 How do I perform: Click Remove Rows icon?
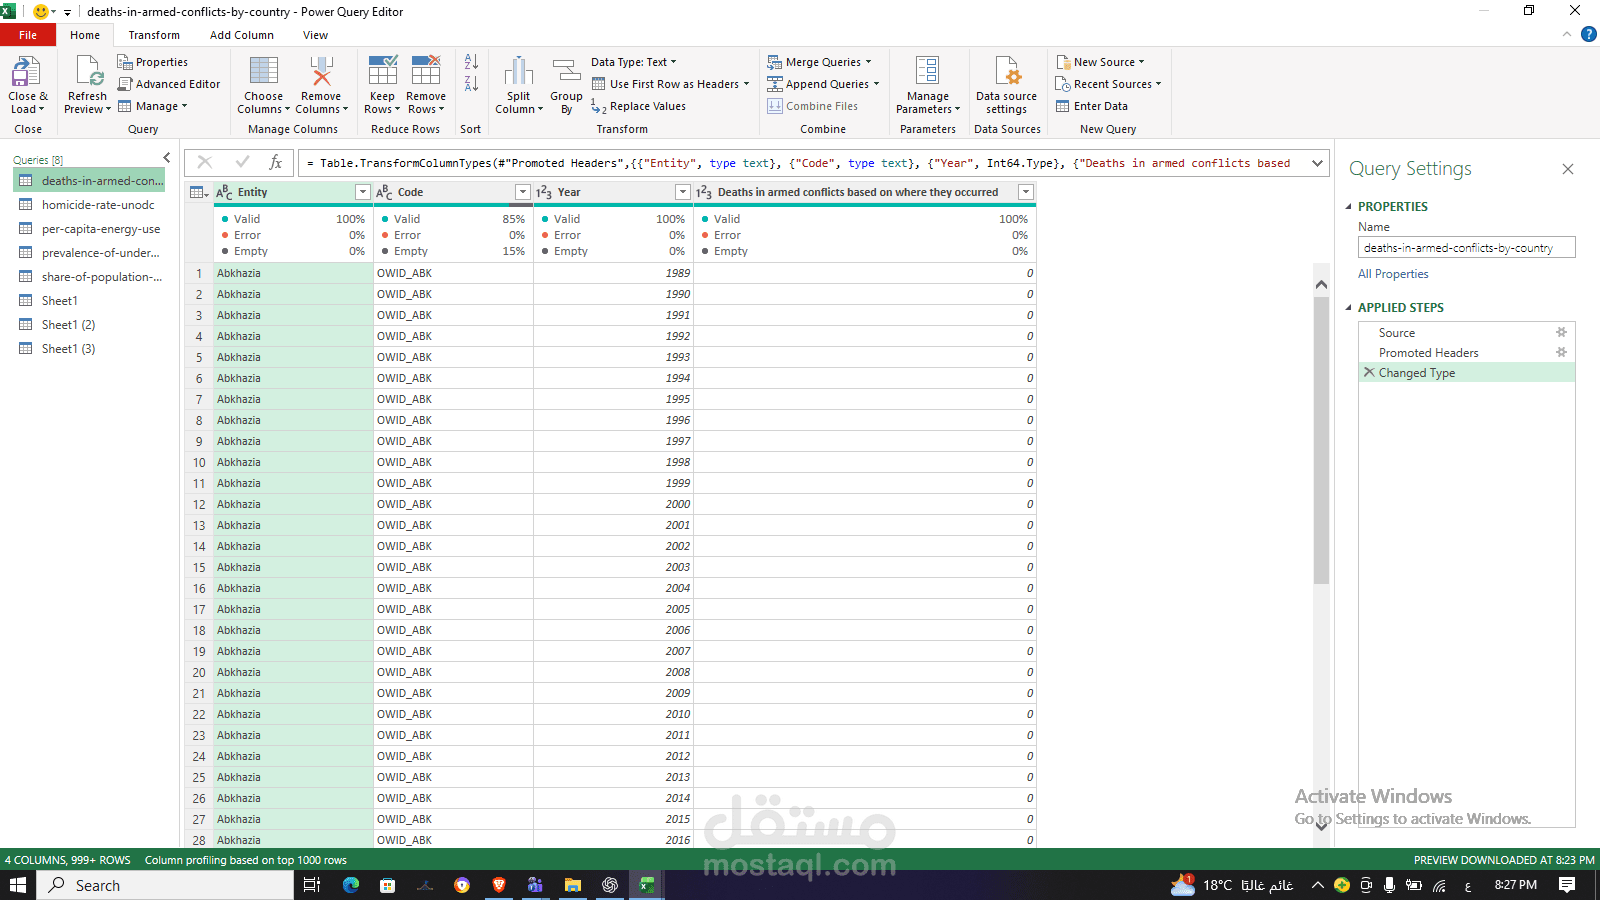click(x=426, y=71)
